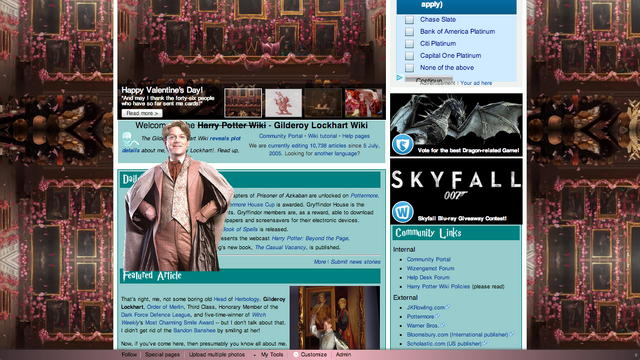Select the red costume slider thumbnail
Screen dimensions: 640x360
pos(363,103)
